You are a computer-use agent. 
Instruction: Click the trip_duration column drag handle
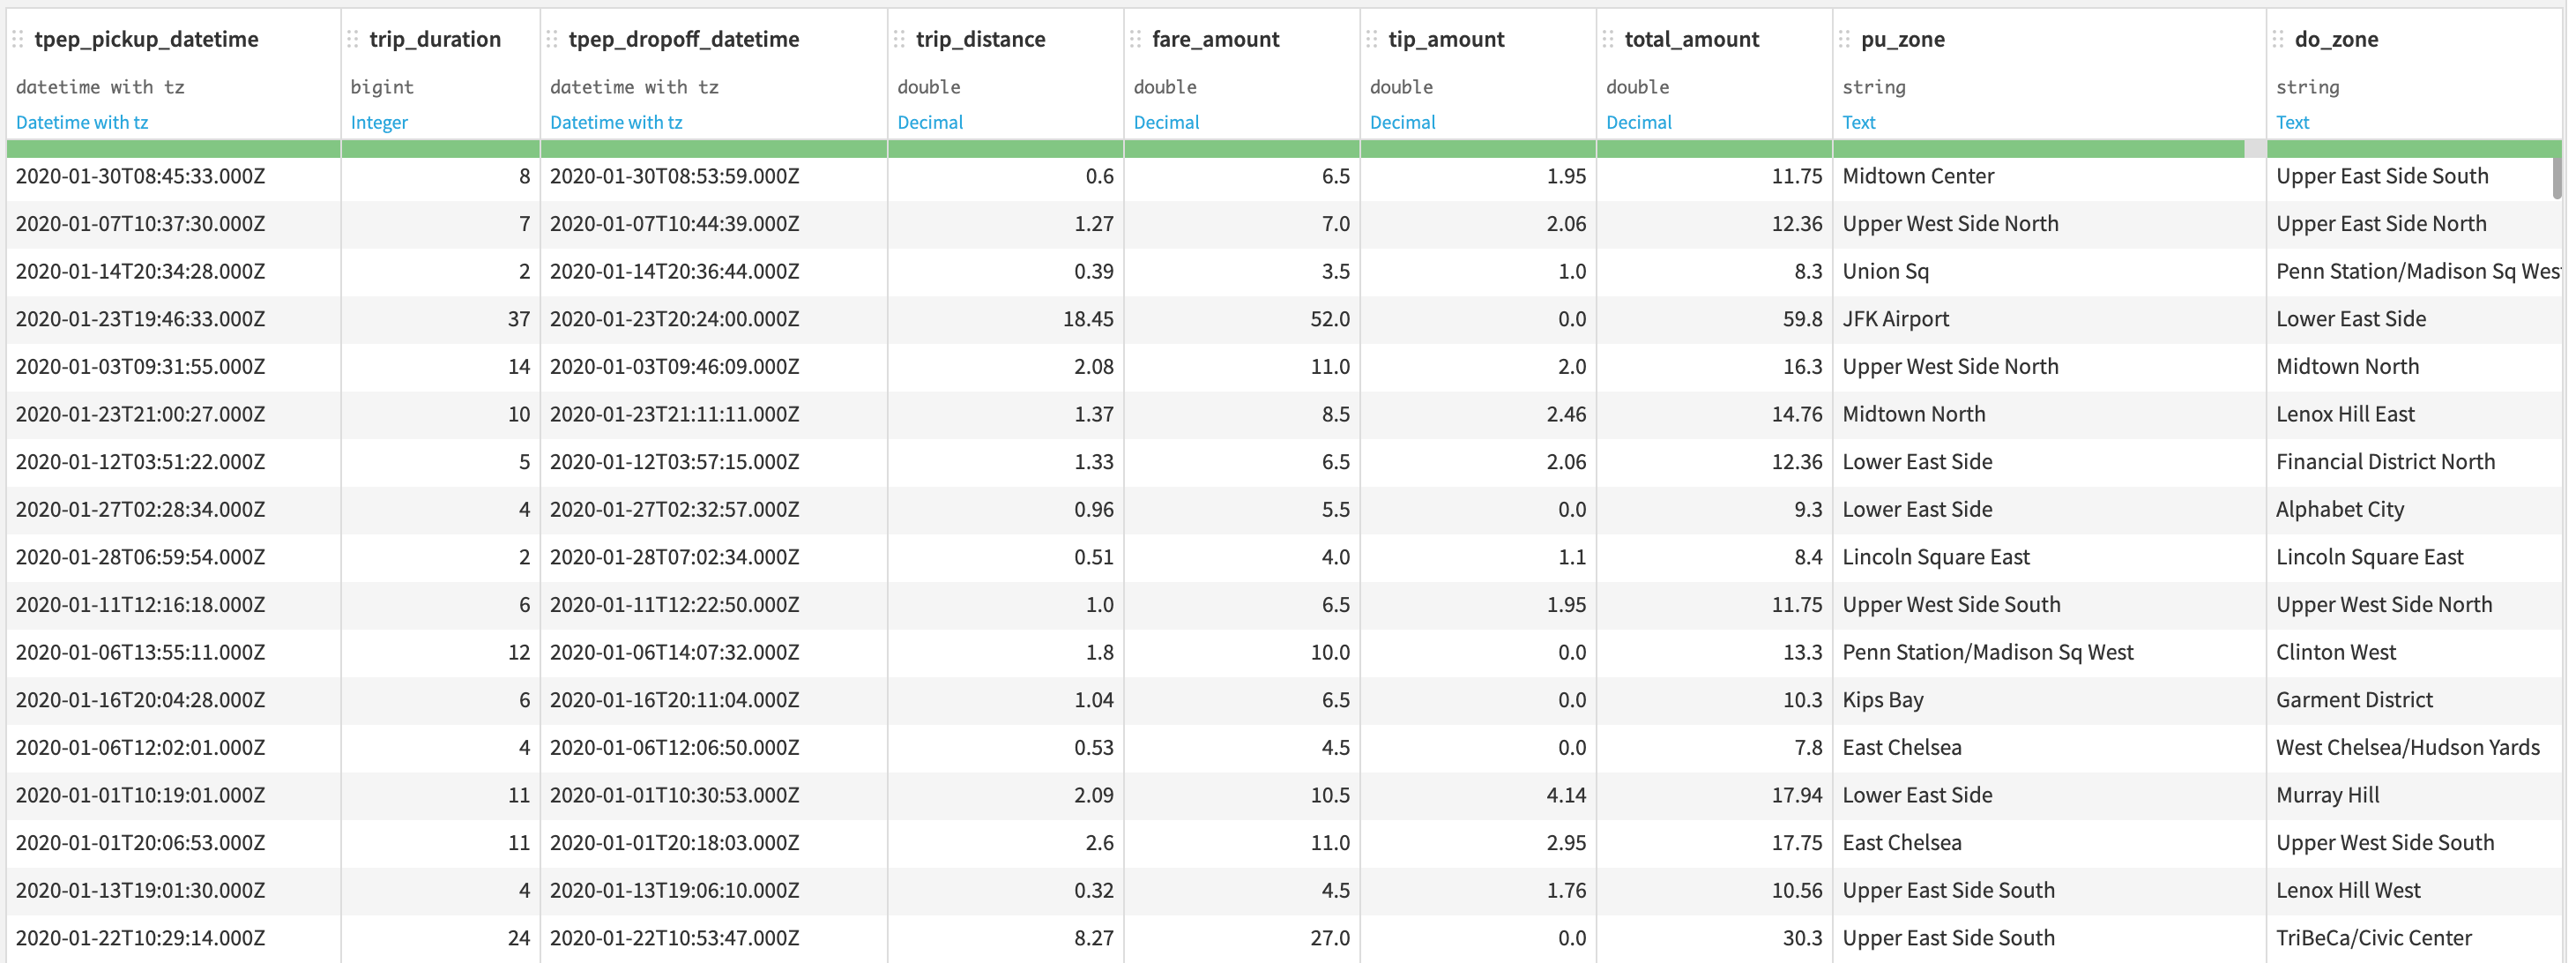353,39
